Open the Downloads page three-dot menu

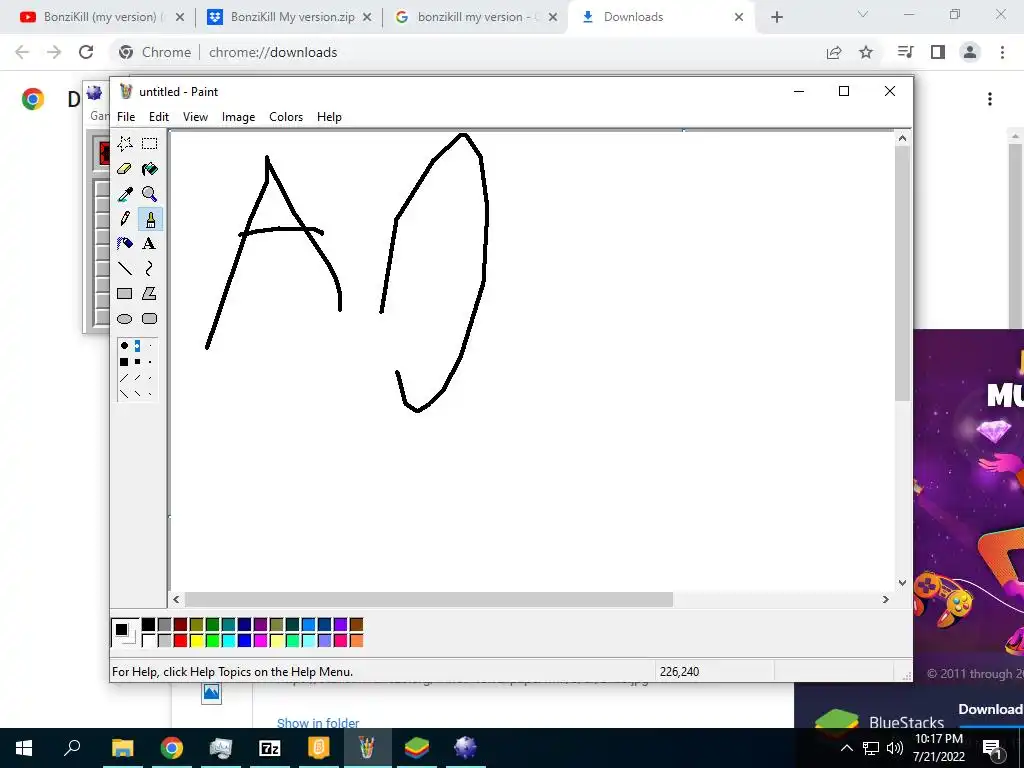click(x=990, y=99)
